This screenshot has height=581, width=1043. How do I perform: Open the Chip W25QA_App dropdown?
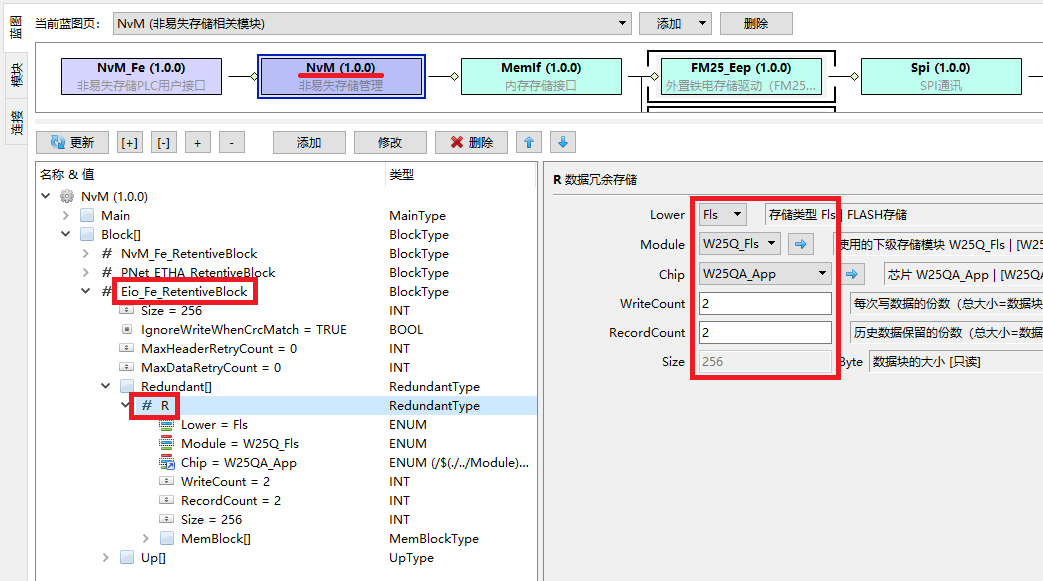point(765,274)
